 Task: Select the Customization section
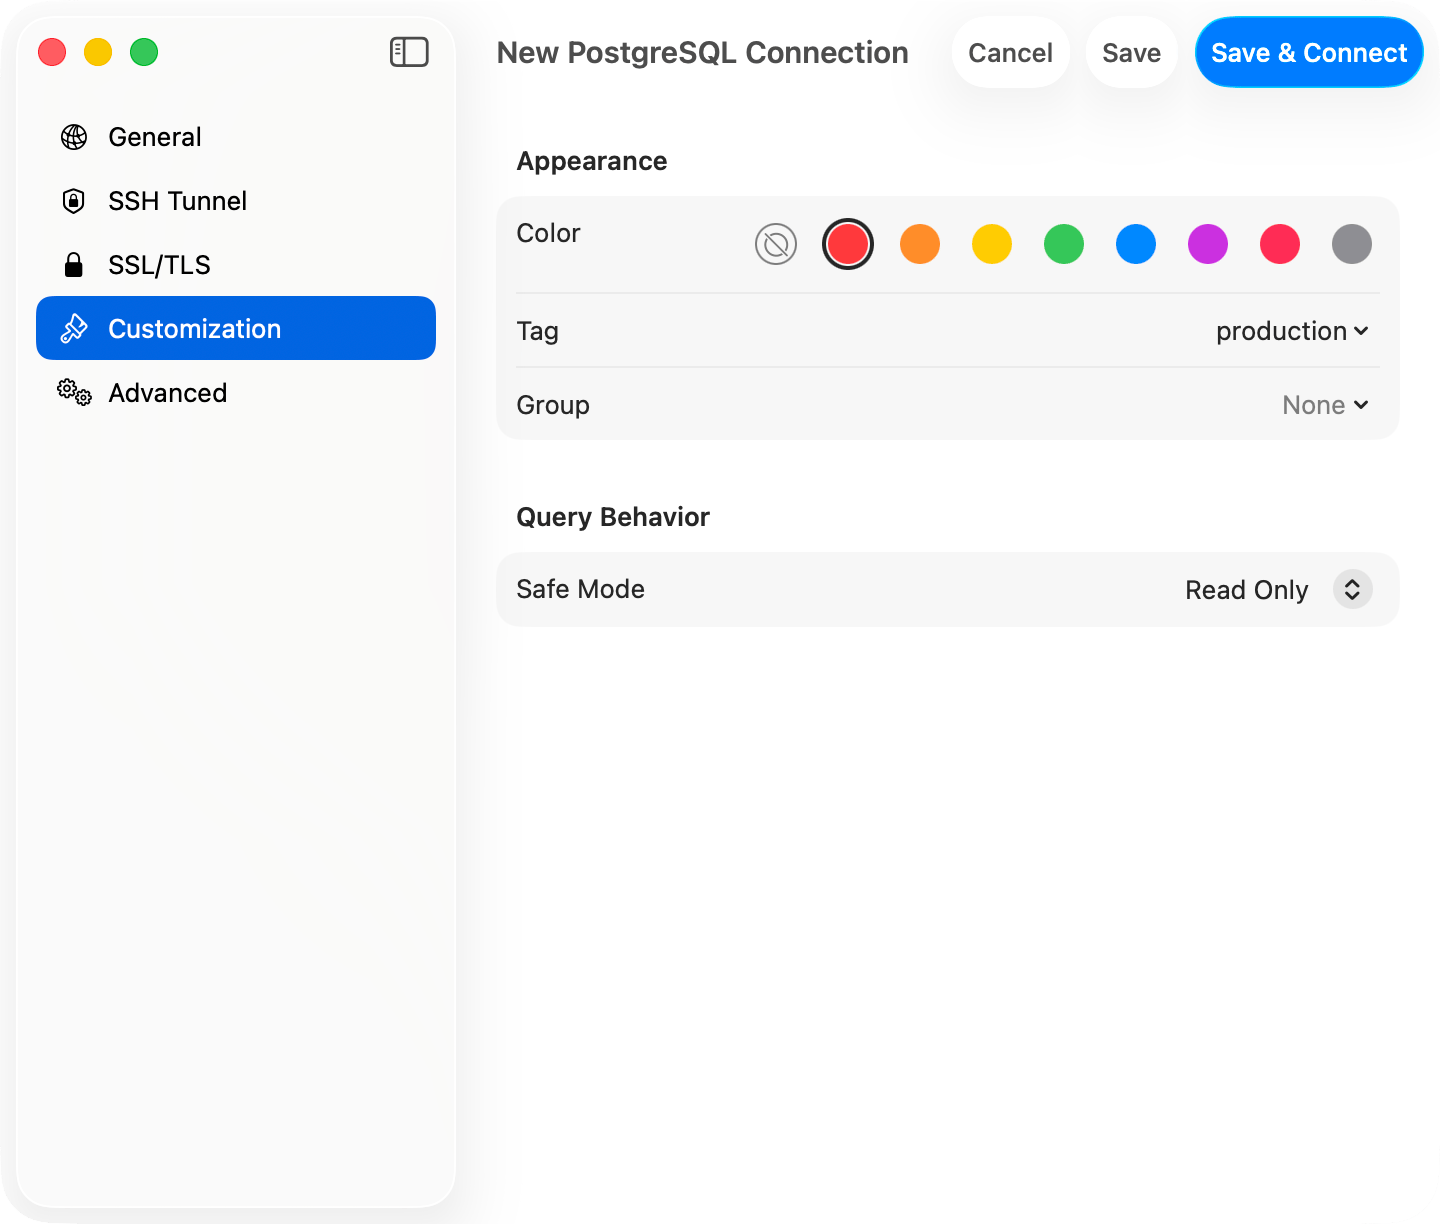click(236, 328)
